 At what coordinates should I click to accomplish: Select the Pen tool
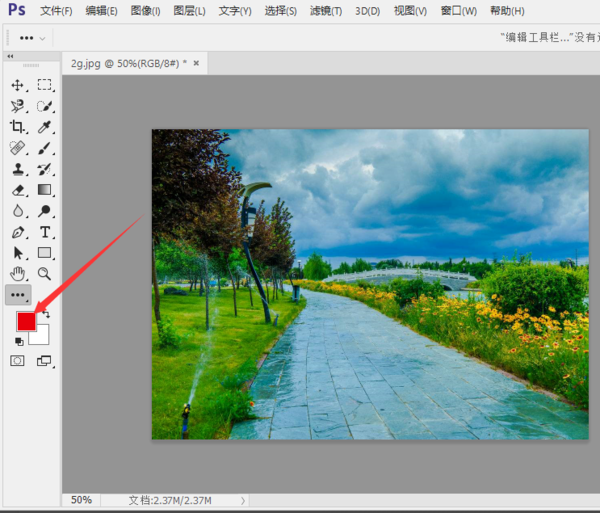[18, 232]
